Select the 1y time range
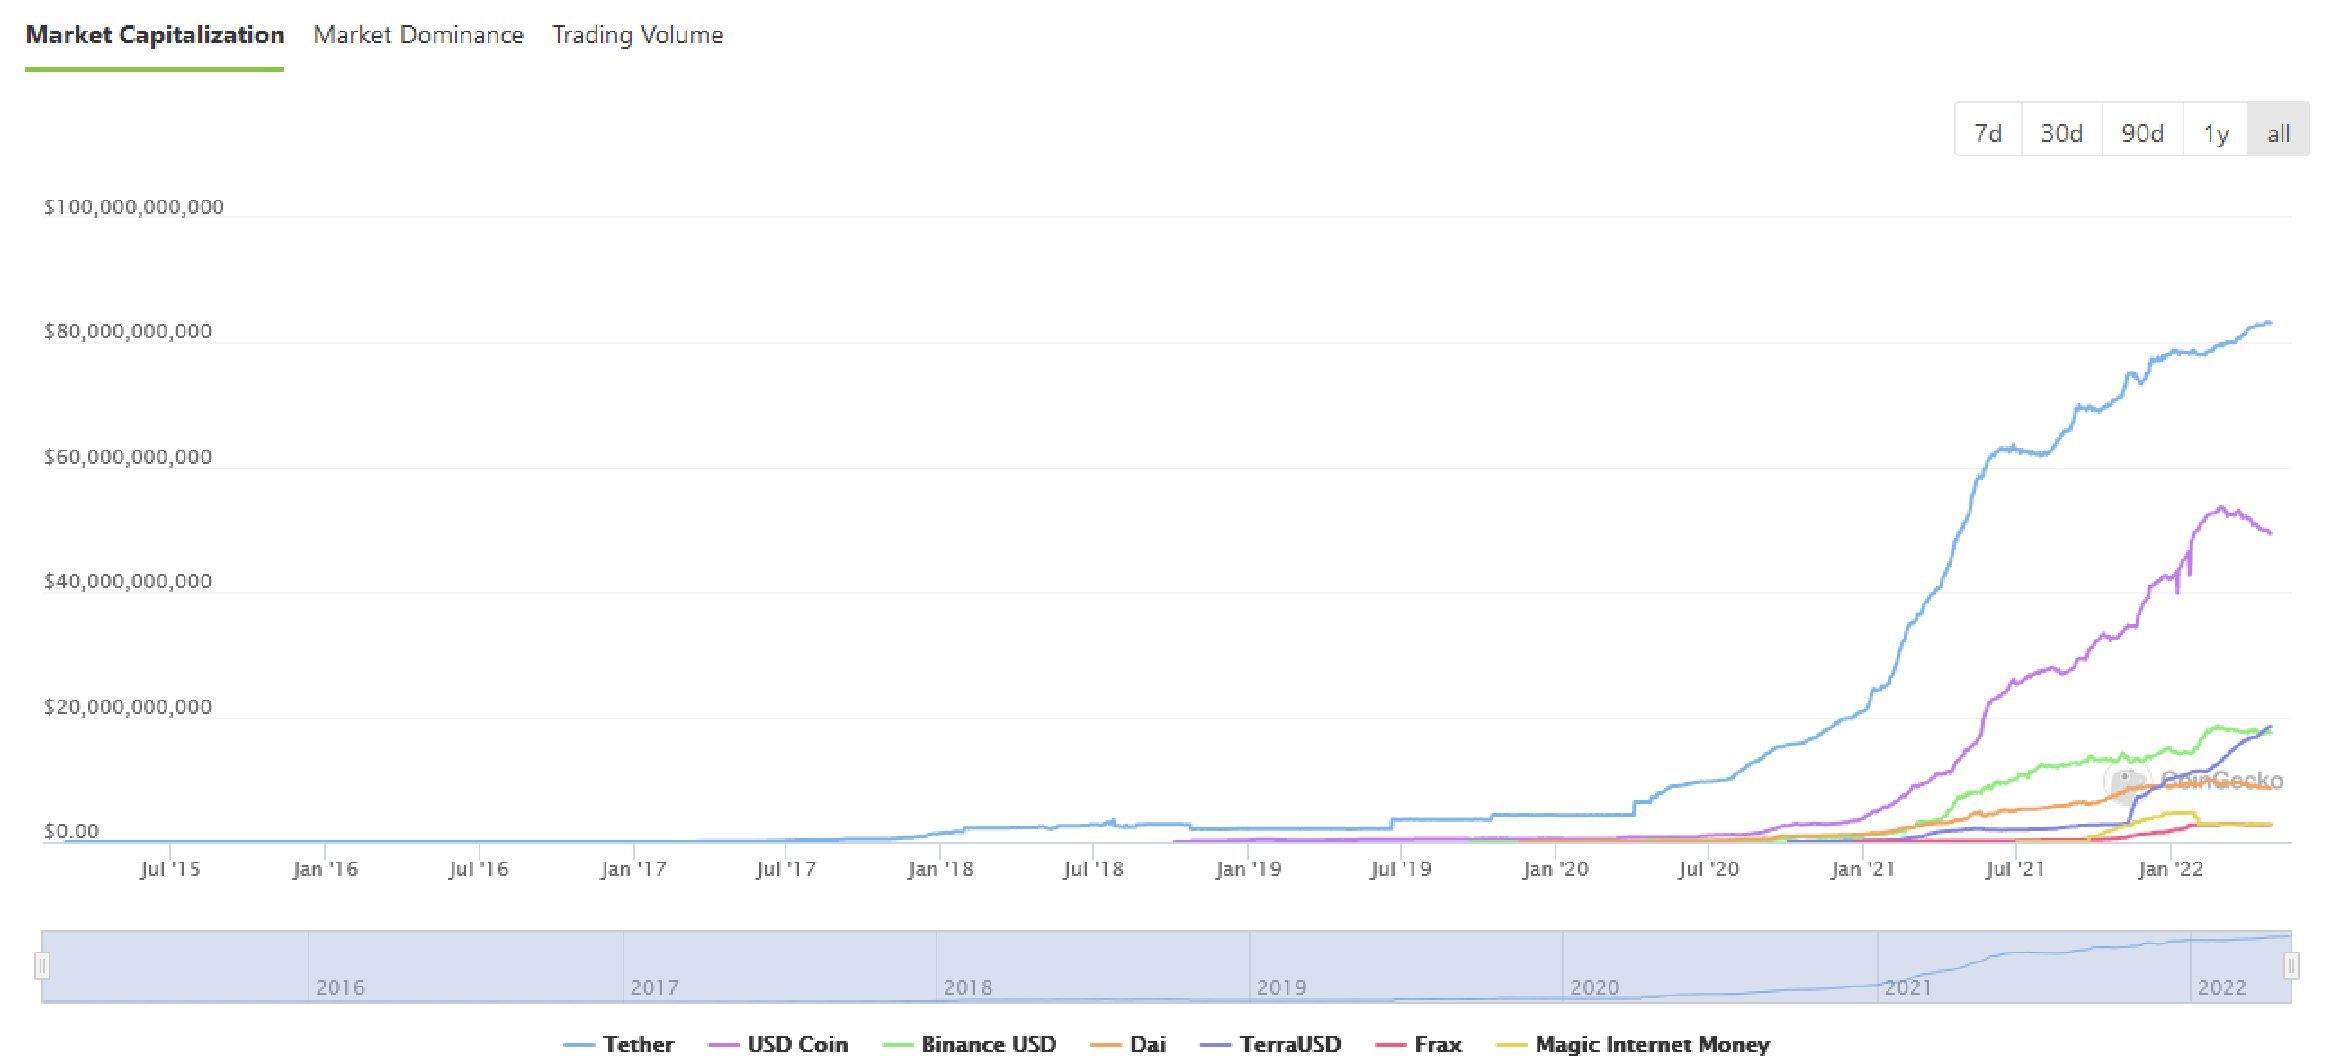Screen dimensions: 2340x1058 [x=2215, y=131]
